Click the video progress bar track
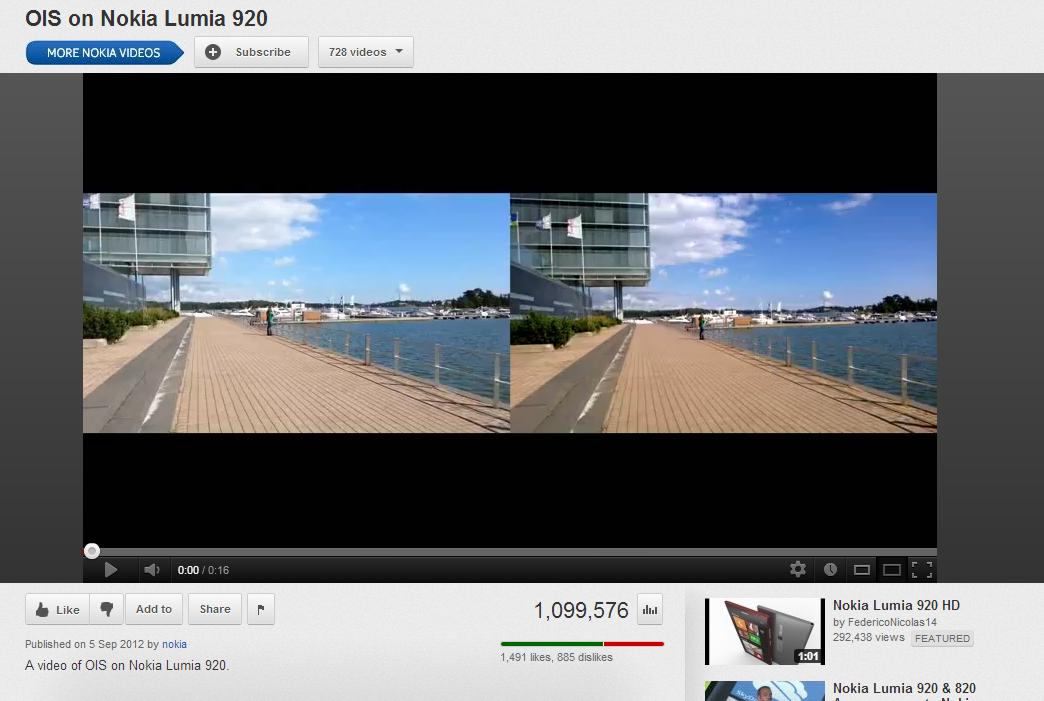The height and width of the screenshot is (701, 1044). click(x=510, y=552)
